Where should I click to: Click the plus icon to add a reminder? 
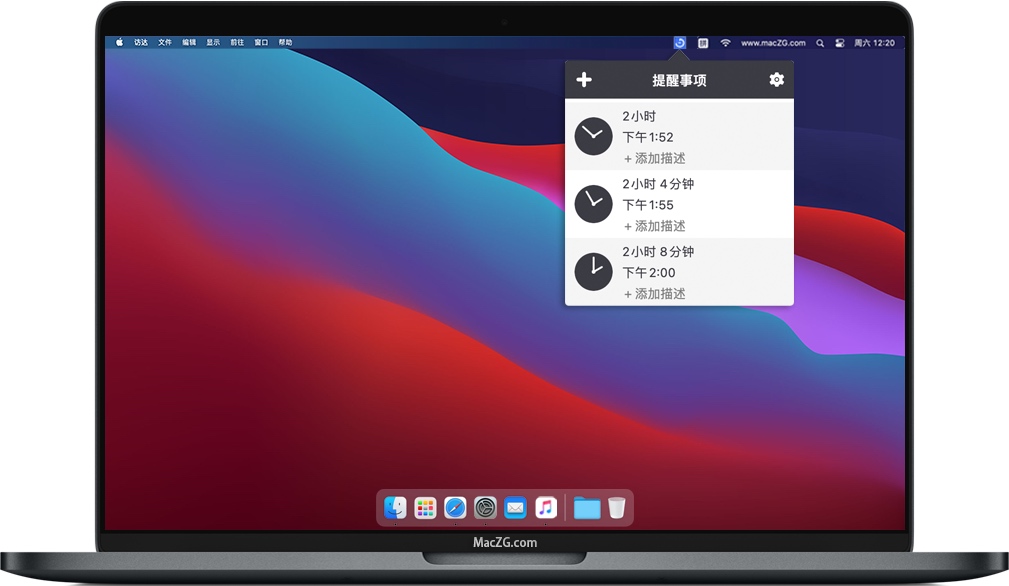[585, 80]
